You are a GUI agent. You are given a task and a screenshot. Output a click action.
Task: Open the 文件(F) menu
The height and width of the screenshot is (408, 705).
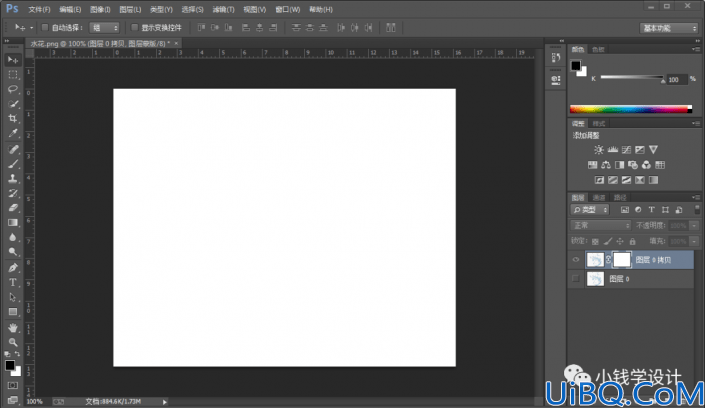(x=39, y=9)
